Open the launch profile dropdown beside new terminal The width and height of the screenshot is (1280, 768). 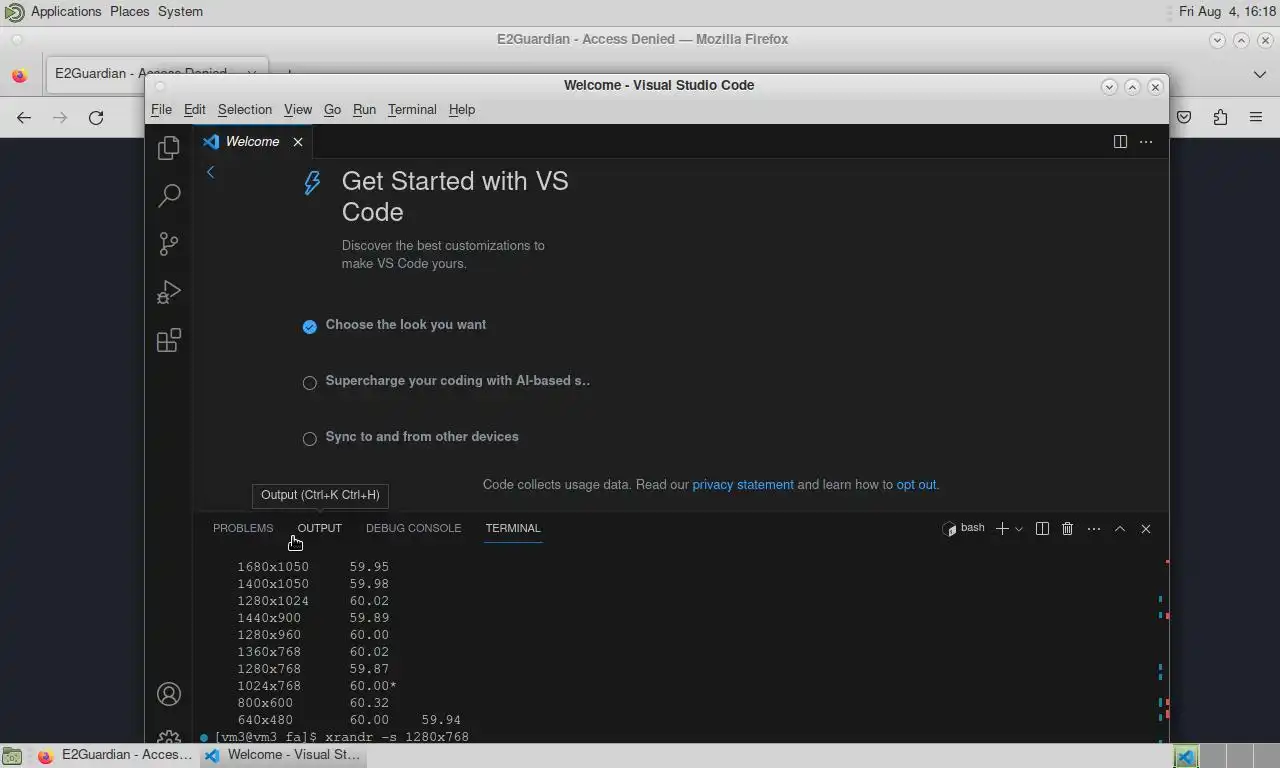[1019, 529]
